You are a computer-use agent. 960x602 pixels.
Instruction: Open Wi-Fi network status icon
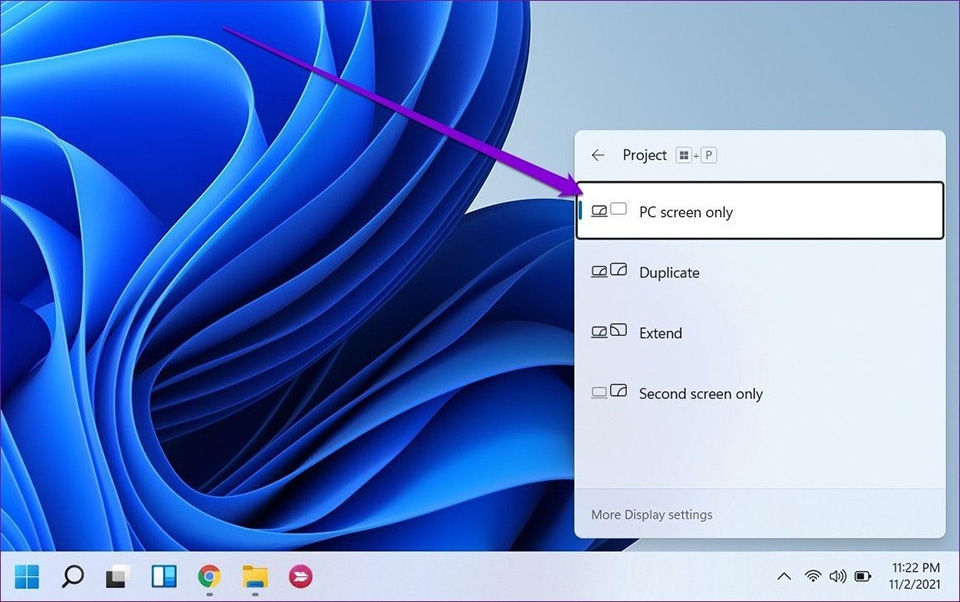point(813,576)
